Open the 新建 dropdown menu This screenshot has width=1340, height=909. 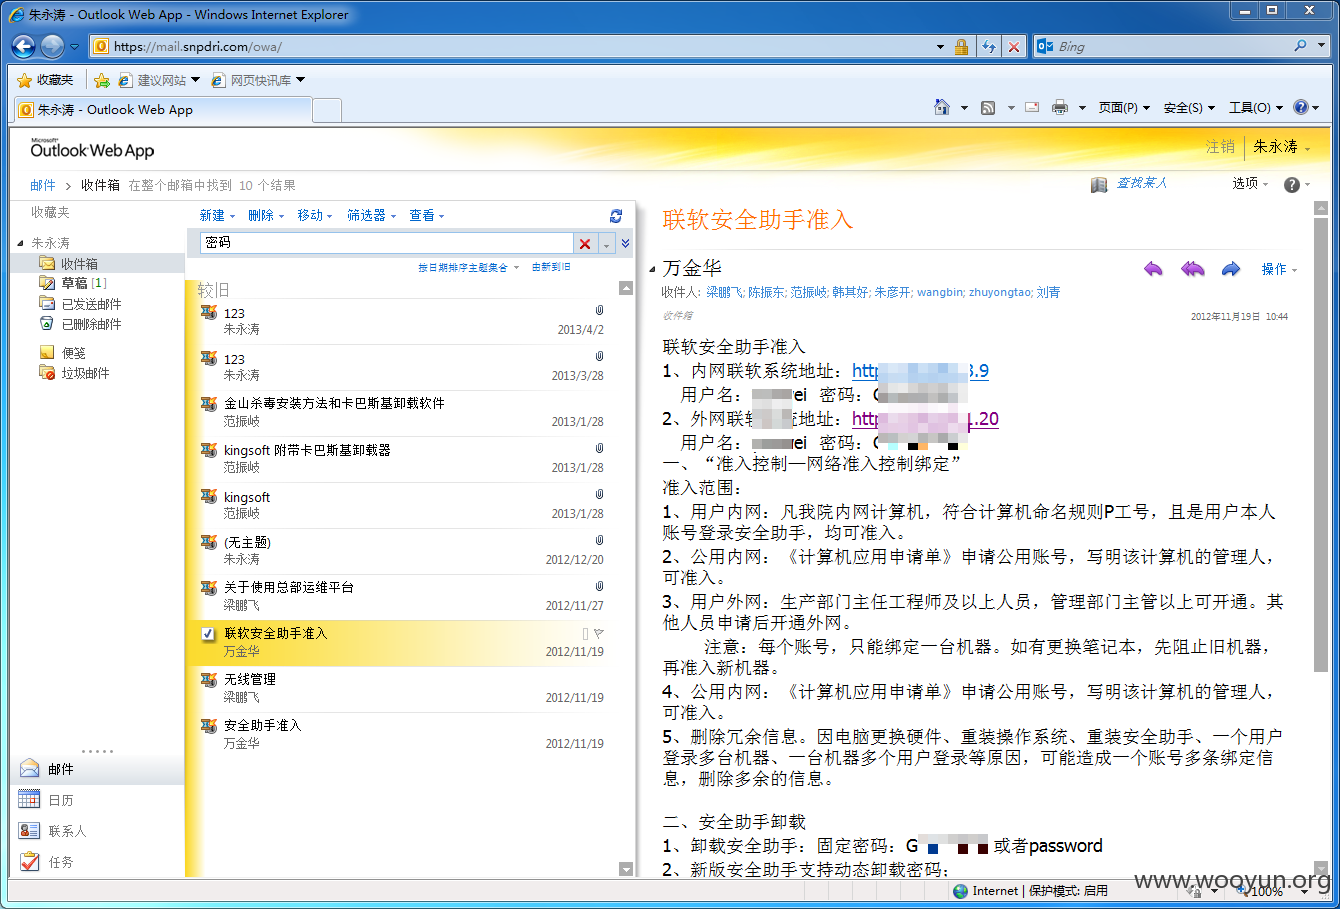point(217,215)
